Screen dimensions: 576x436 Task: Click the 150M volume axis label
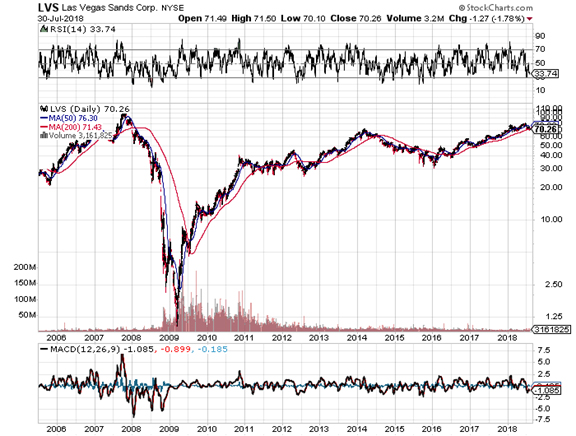pos(25,283)
